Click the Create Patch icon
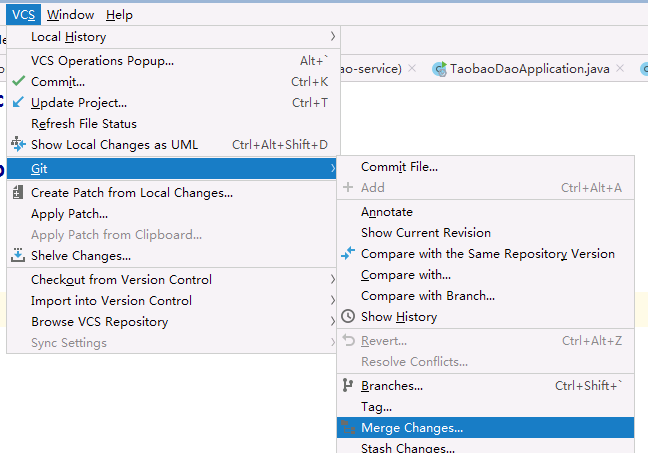 (x=17, y=192)
